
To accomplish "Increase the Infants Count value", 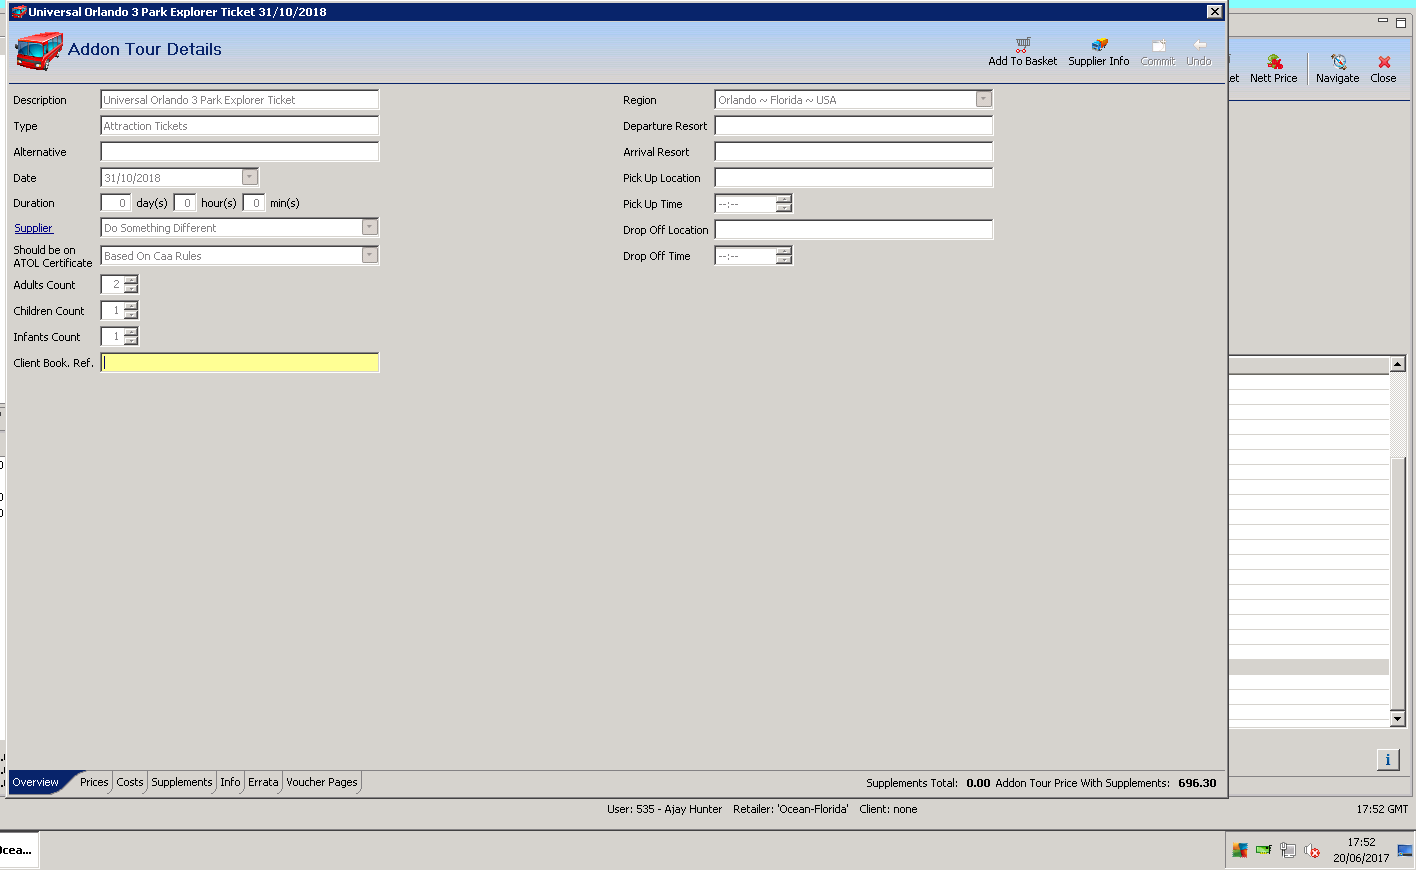I will point(131,332).
